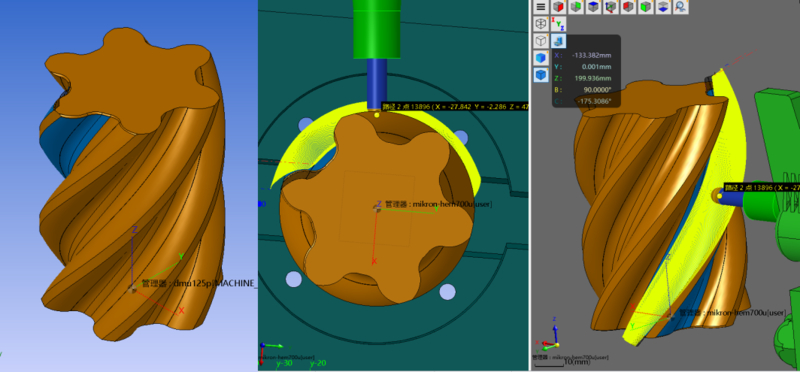Select the view with red left face cube
The width and height of the screenshot is (800, 372).
tap(628, 7)
